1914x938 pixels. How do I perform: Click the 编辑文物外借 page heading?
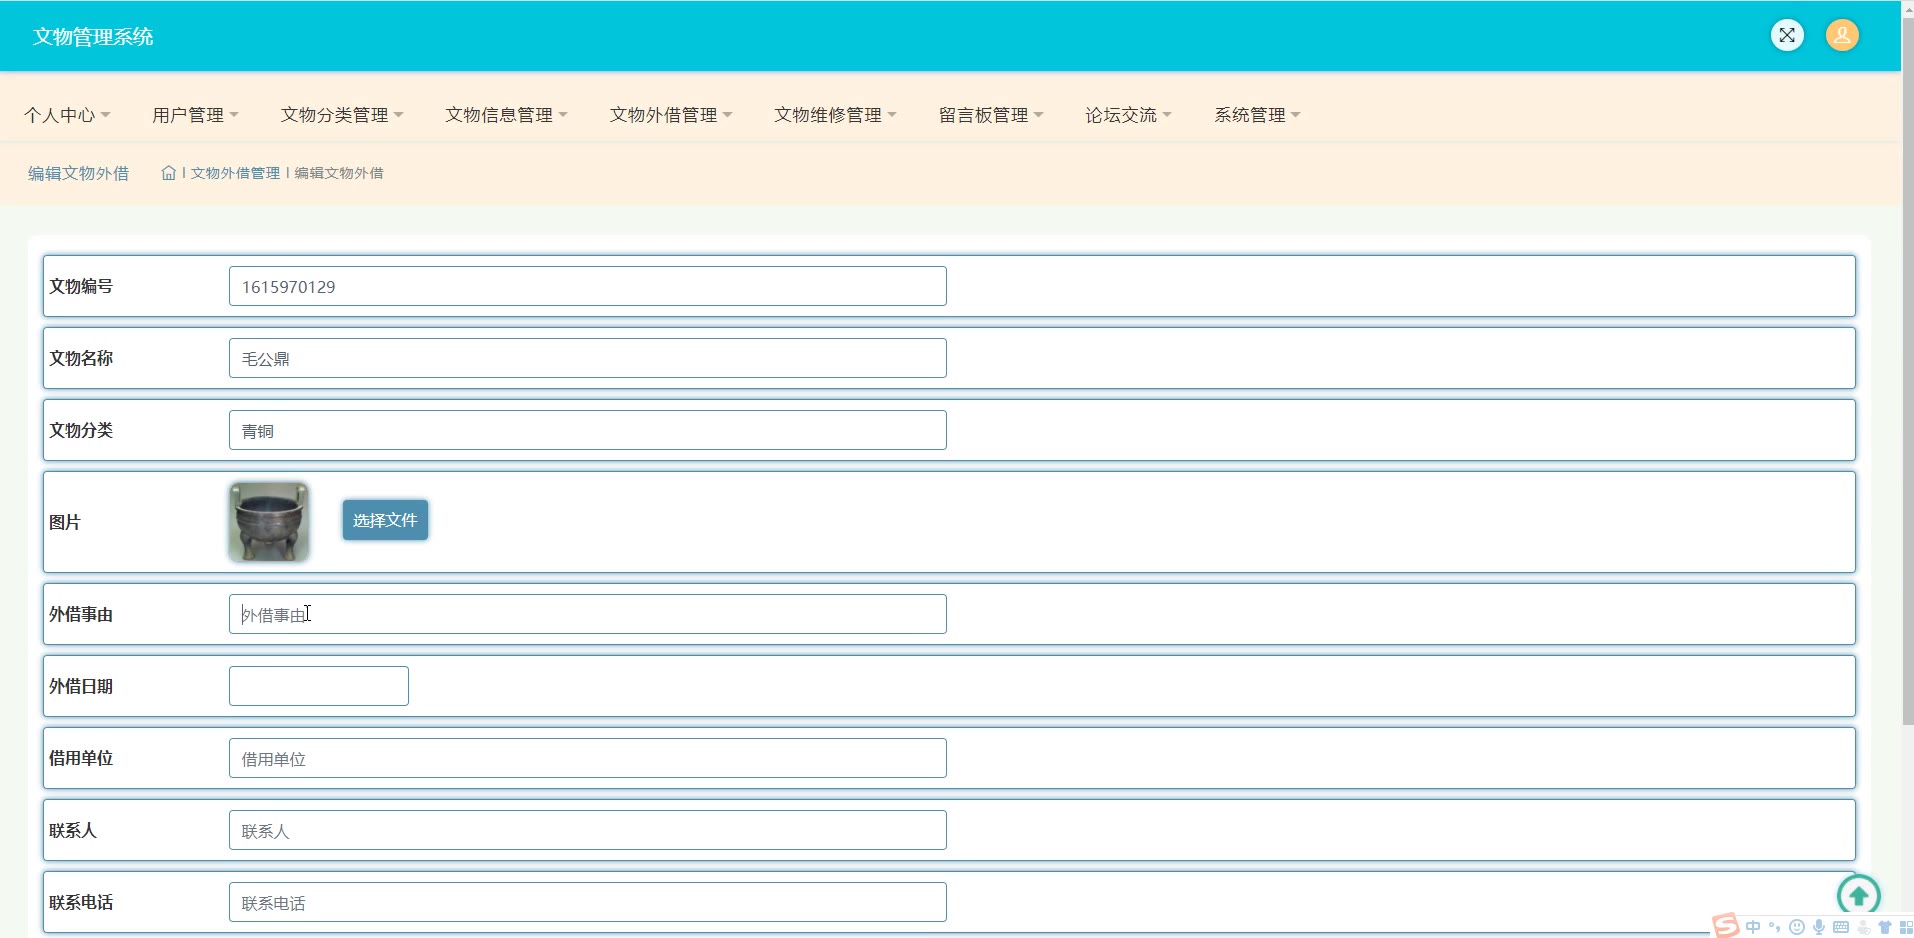pos(78,173)
